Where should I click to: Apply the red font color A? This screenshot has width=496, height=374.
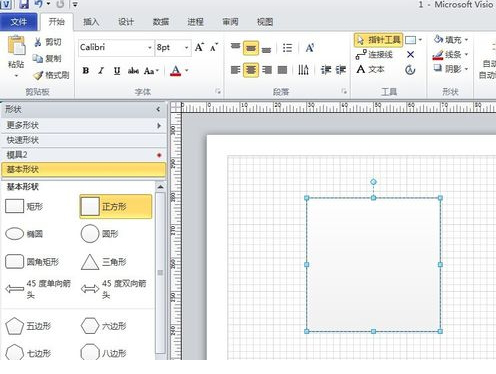click(176, 71)
